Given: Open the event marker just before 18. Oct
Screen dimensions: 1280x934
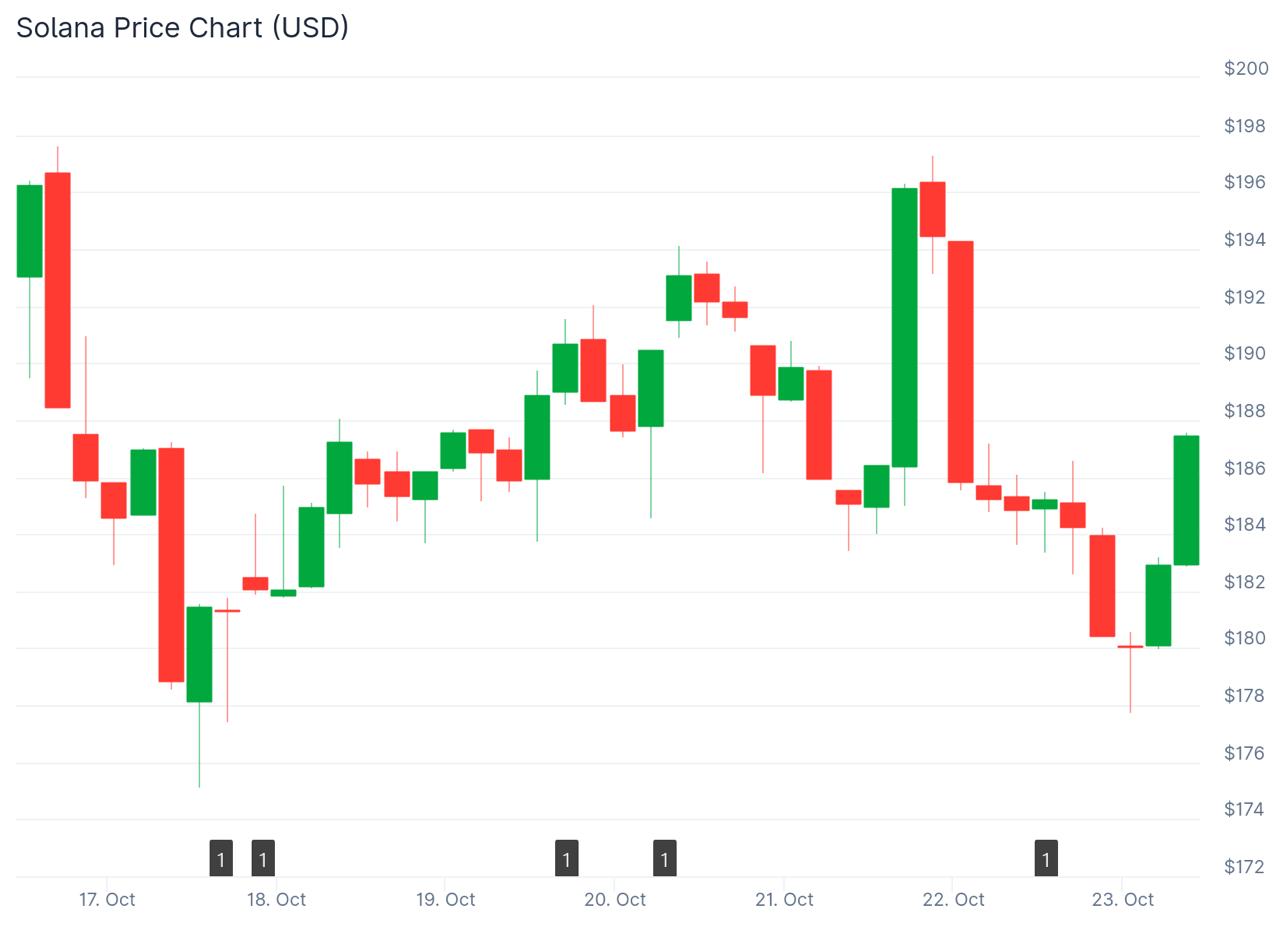Looking at the screenshot, I should tap(263, 859).
